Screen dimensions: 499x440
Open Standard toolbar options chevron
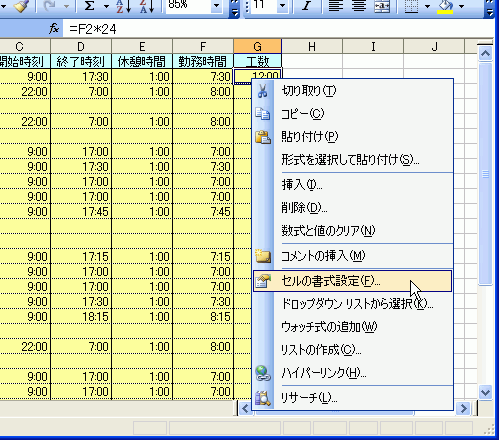coord(235,8)
